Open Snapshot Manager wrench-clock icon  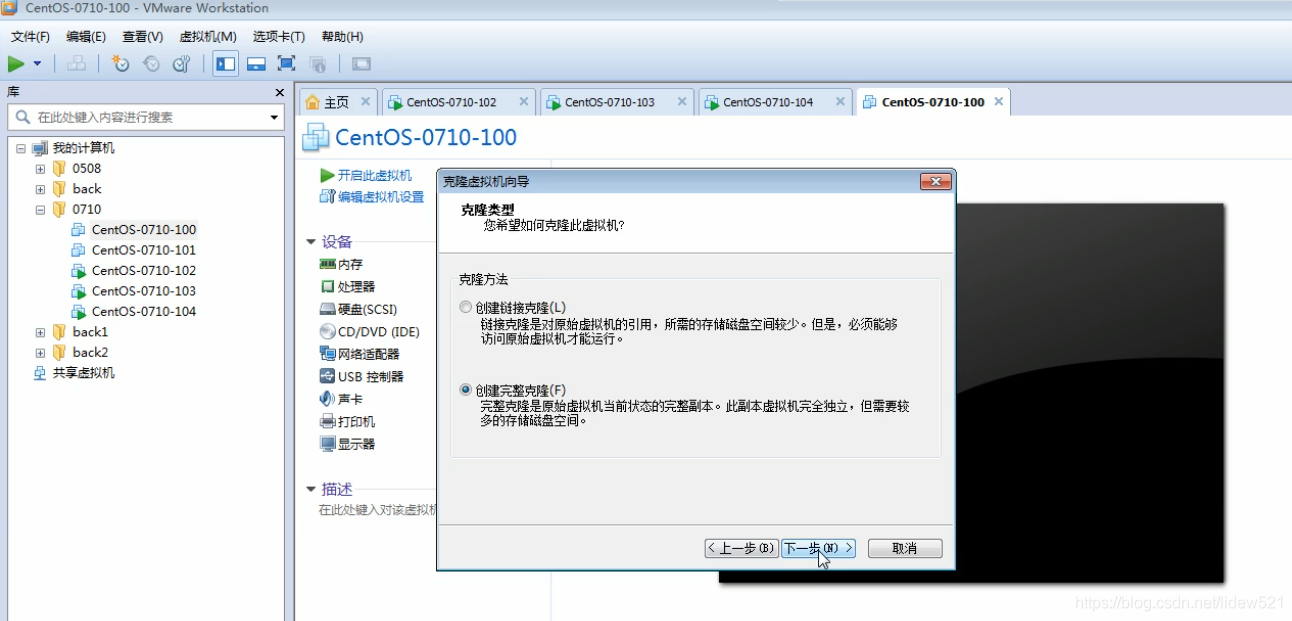(x=181, y=64)
